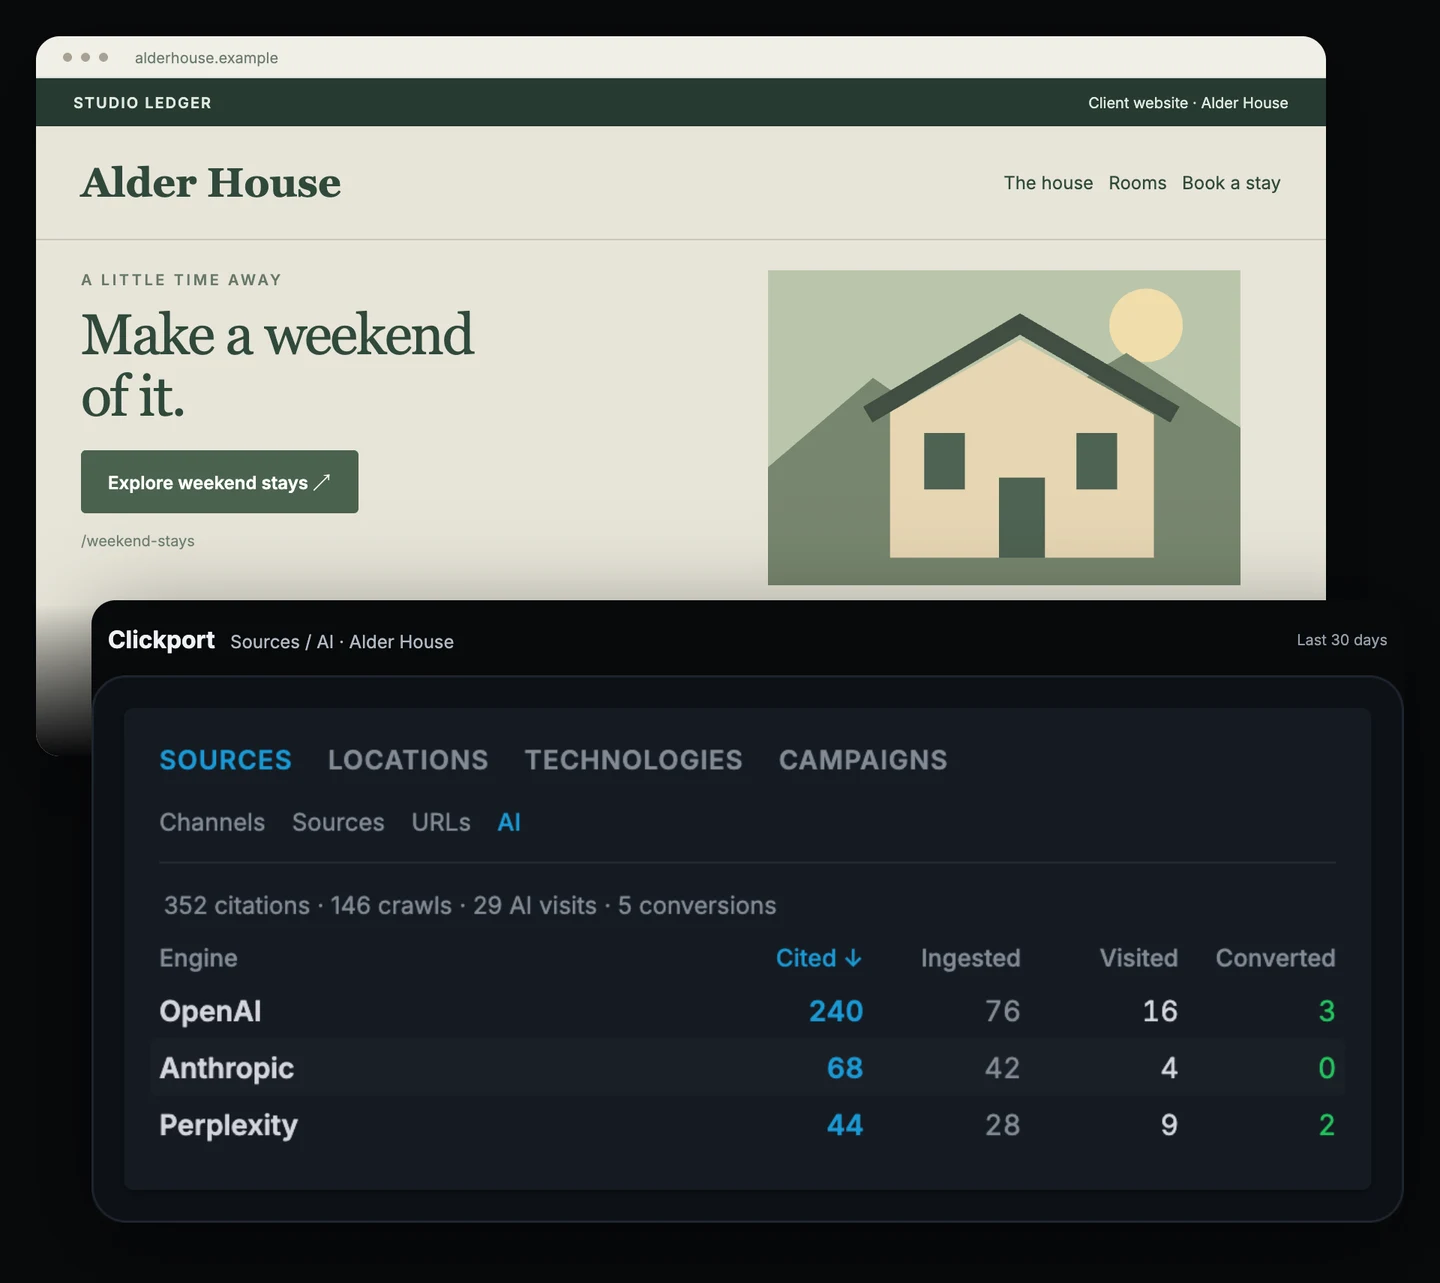Image resolution: width=1440 pixels, height=1283 pixels.
Task: Click Perplexity cited value 44
Action: point(845,1125)
